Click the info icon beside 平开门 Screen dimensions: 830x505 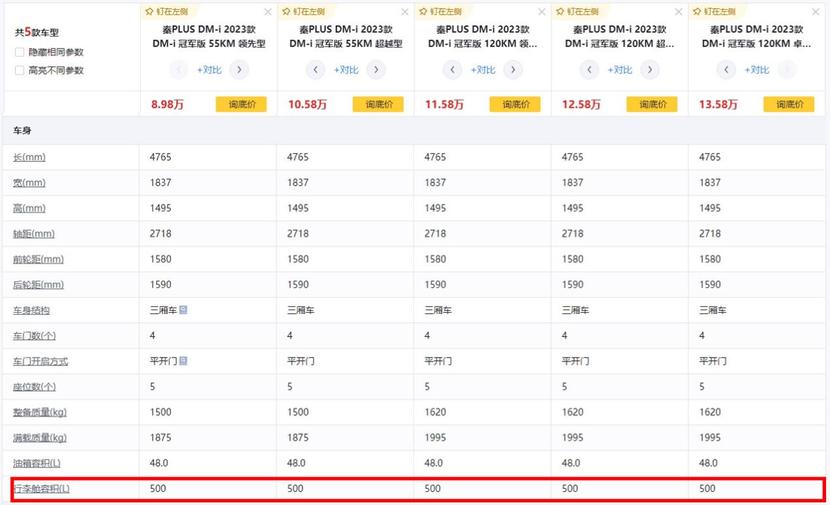(x=183, y=360)
